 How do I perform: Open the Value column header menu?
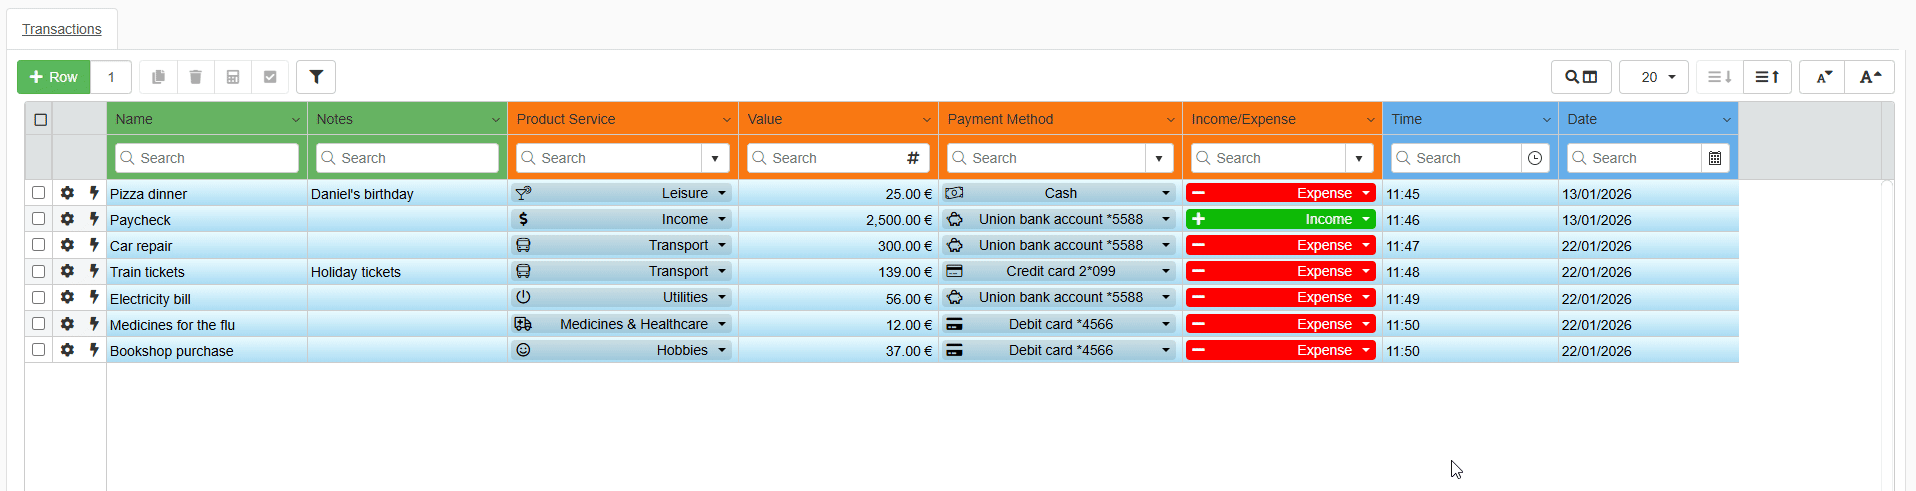click(x=927, y=119)
